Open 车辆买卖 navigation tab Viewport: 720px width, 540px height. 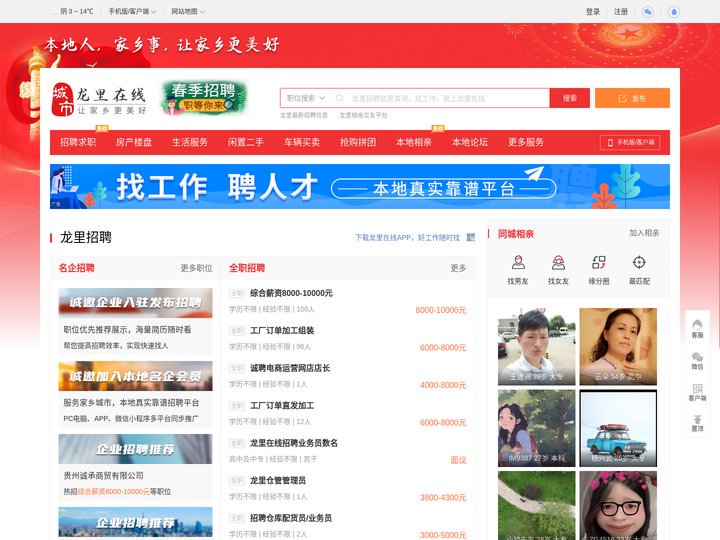pyautogui.click(x=302, y=142)
